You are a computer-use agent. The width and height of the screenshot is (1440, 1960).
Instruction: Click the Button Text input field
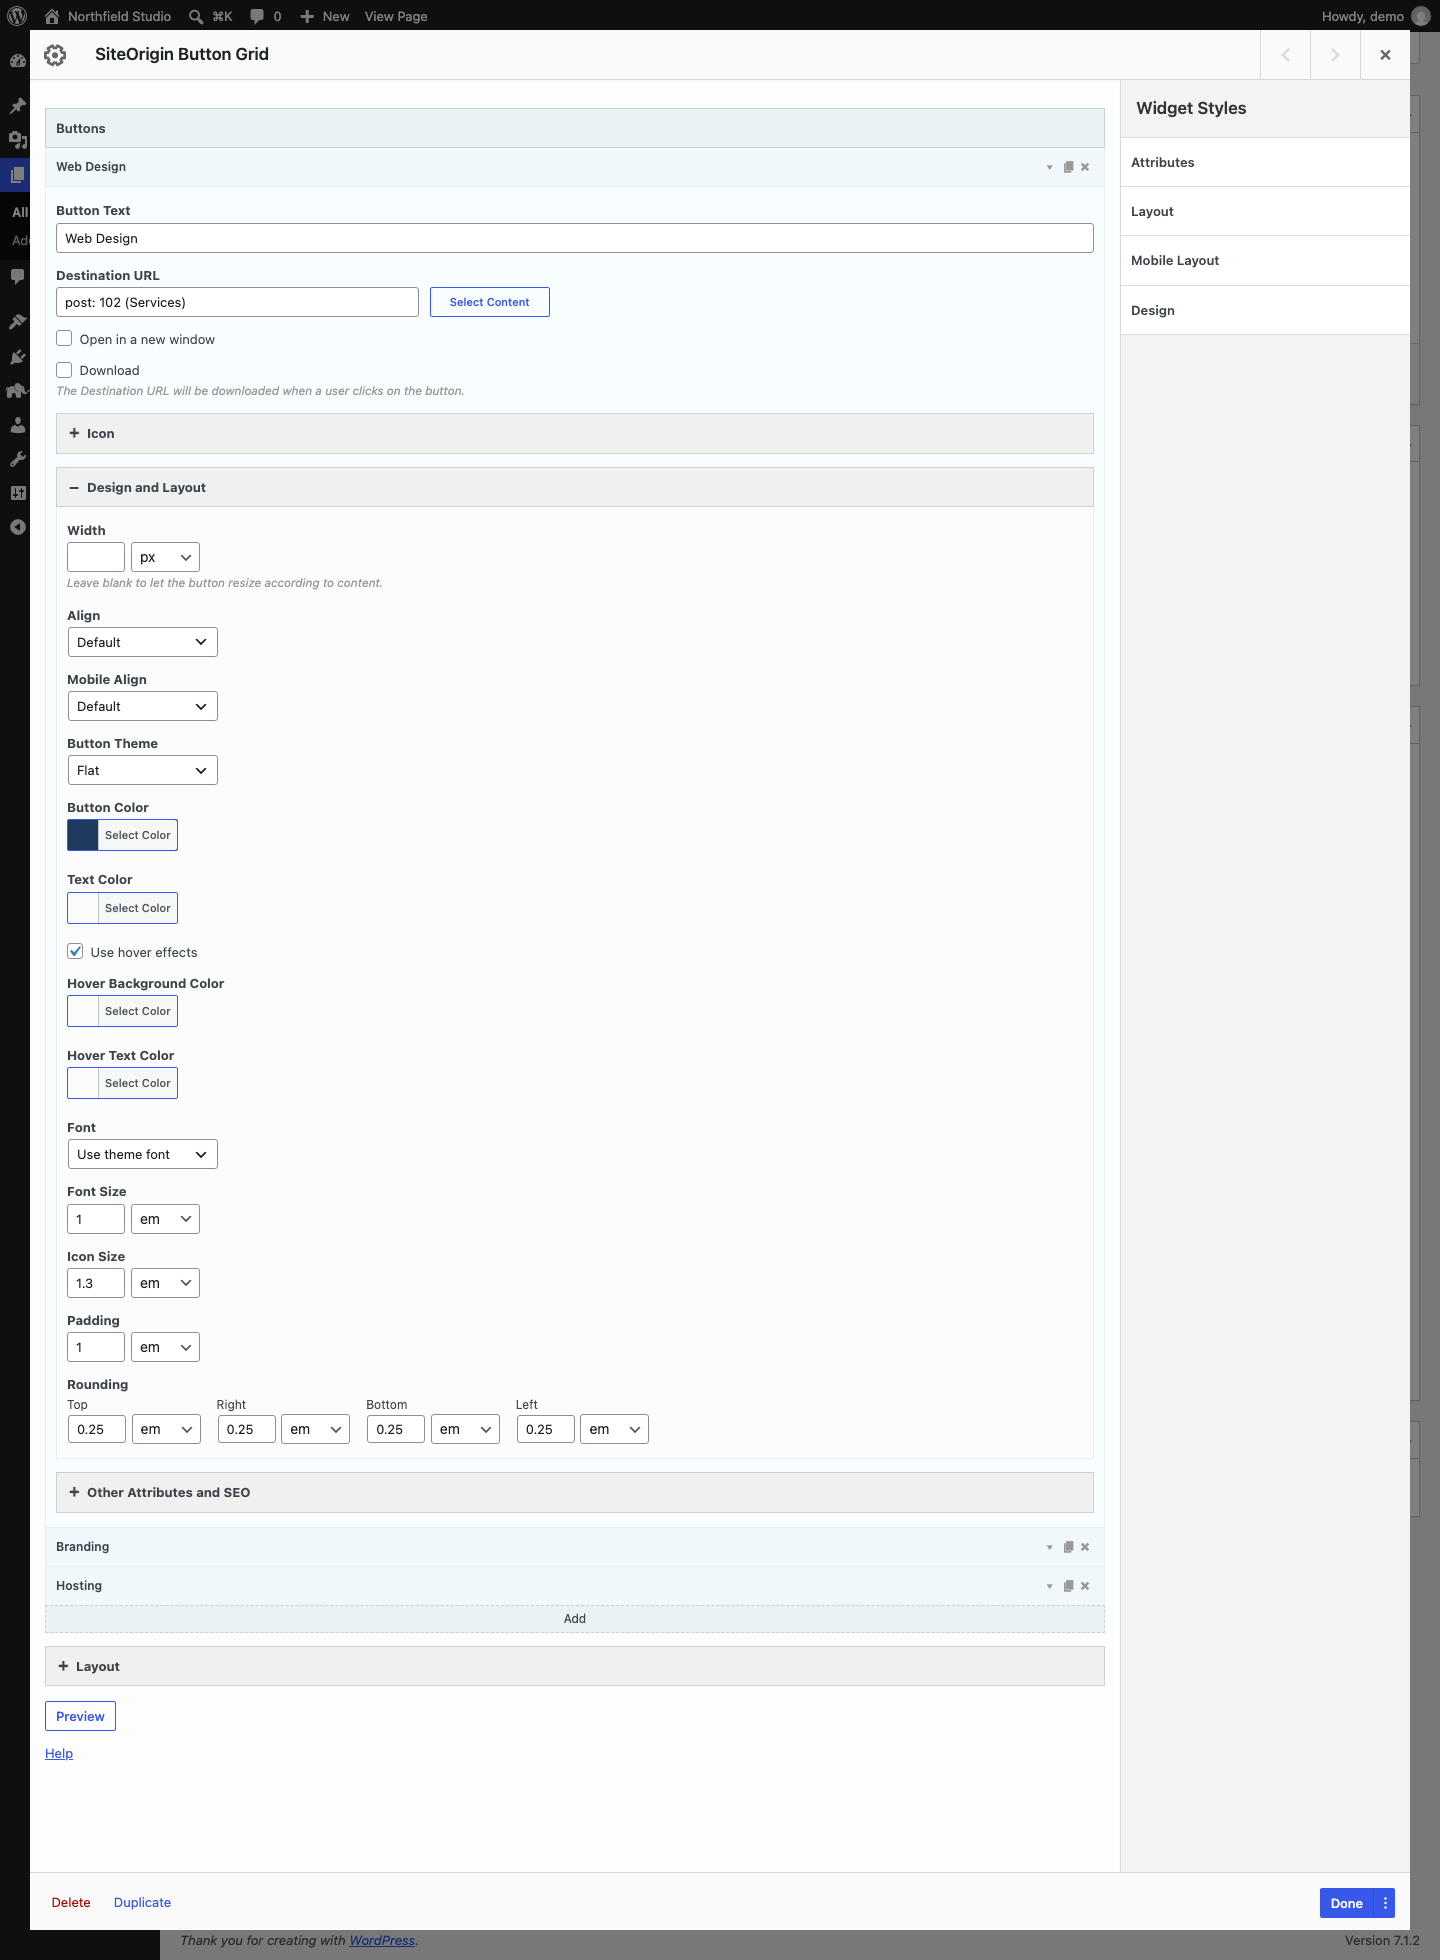pos(575,238)
